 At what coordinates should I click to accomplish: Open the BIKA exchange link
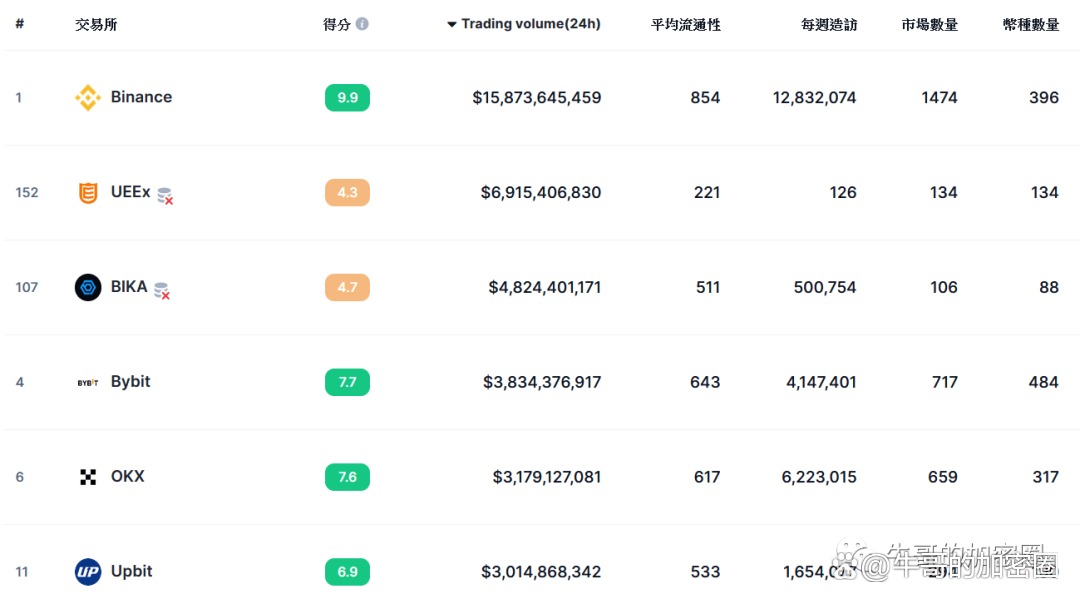(x=129, y=287)
